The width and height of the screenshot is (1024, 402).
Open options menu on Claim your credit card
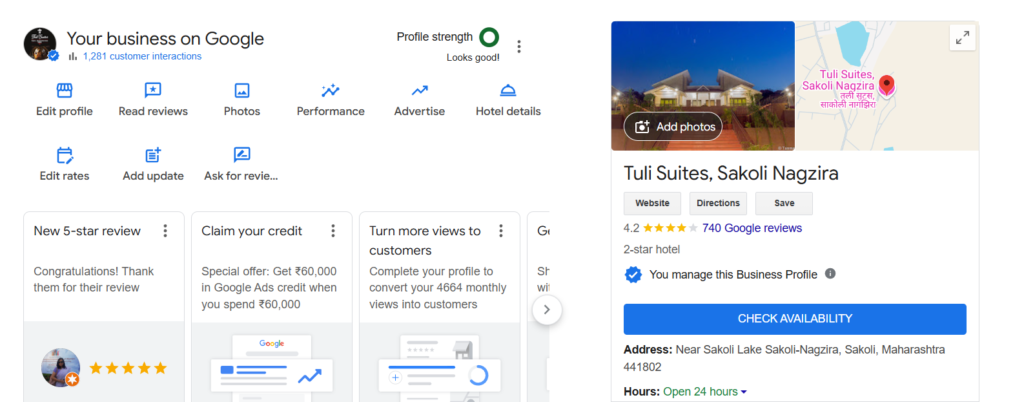(333, 231)
